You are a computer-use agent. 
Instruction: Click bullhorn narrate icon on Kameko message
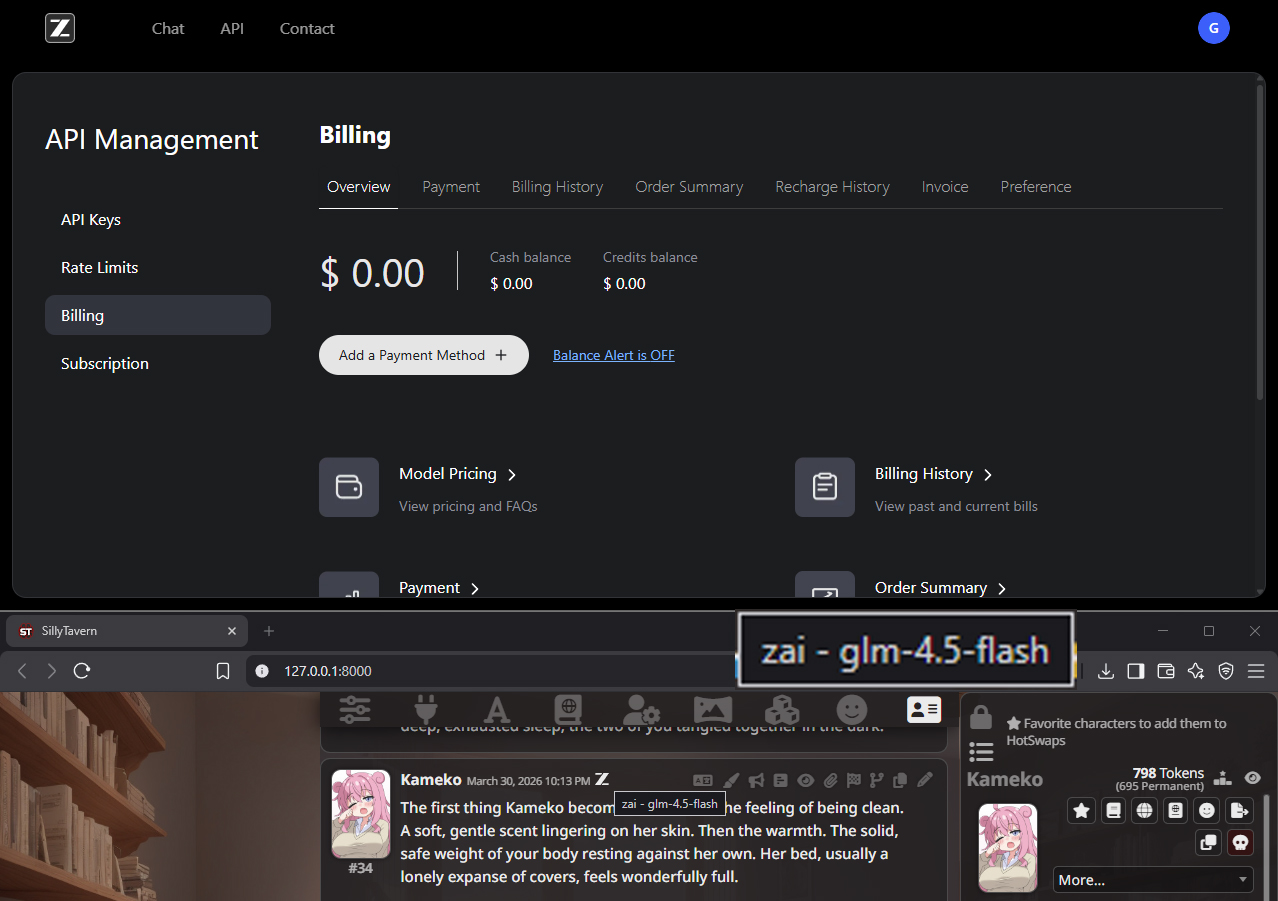[757, 780]
